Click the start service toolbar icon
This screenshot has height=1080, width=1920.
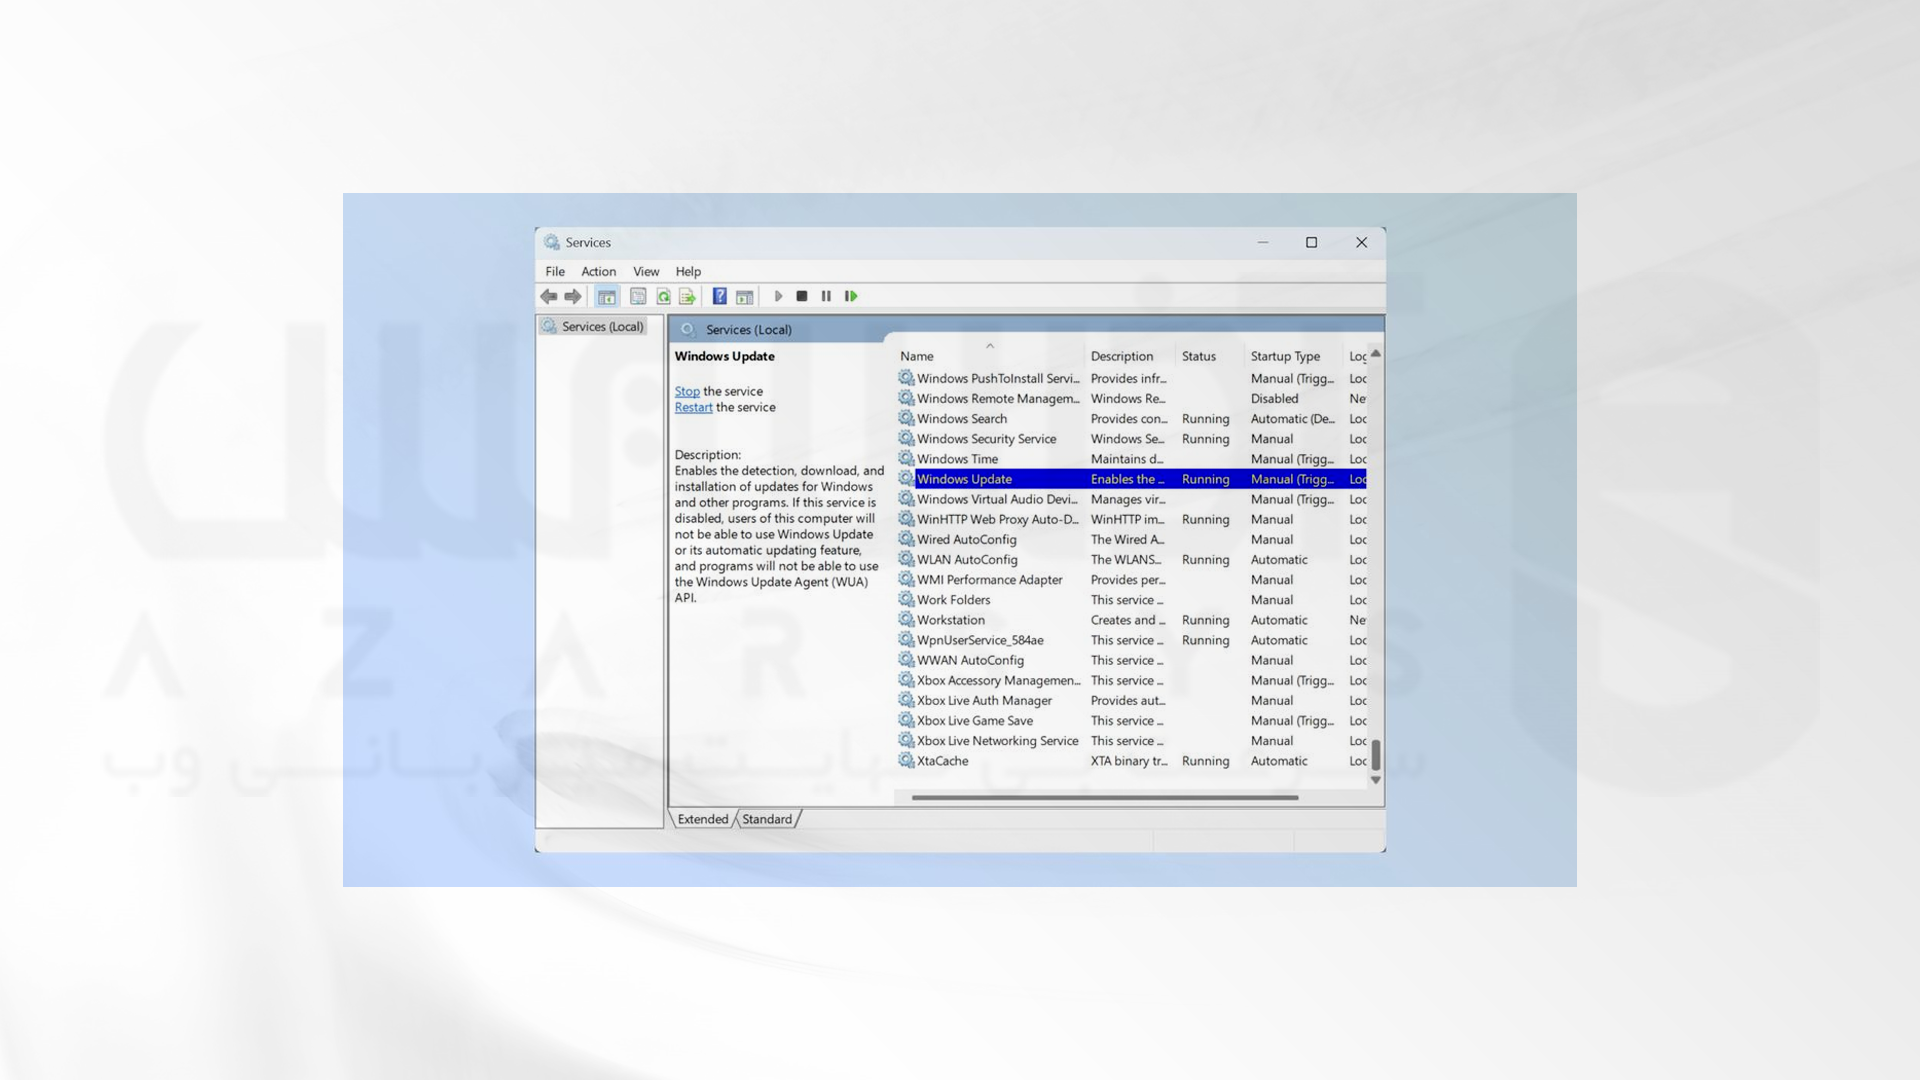coord(778,295)
